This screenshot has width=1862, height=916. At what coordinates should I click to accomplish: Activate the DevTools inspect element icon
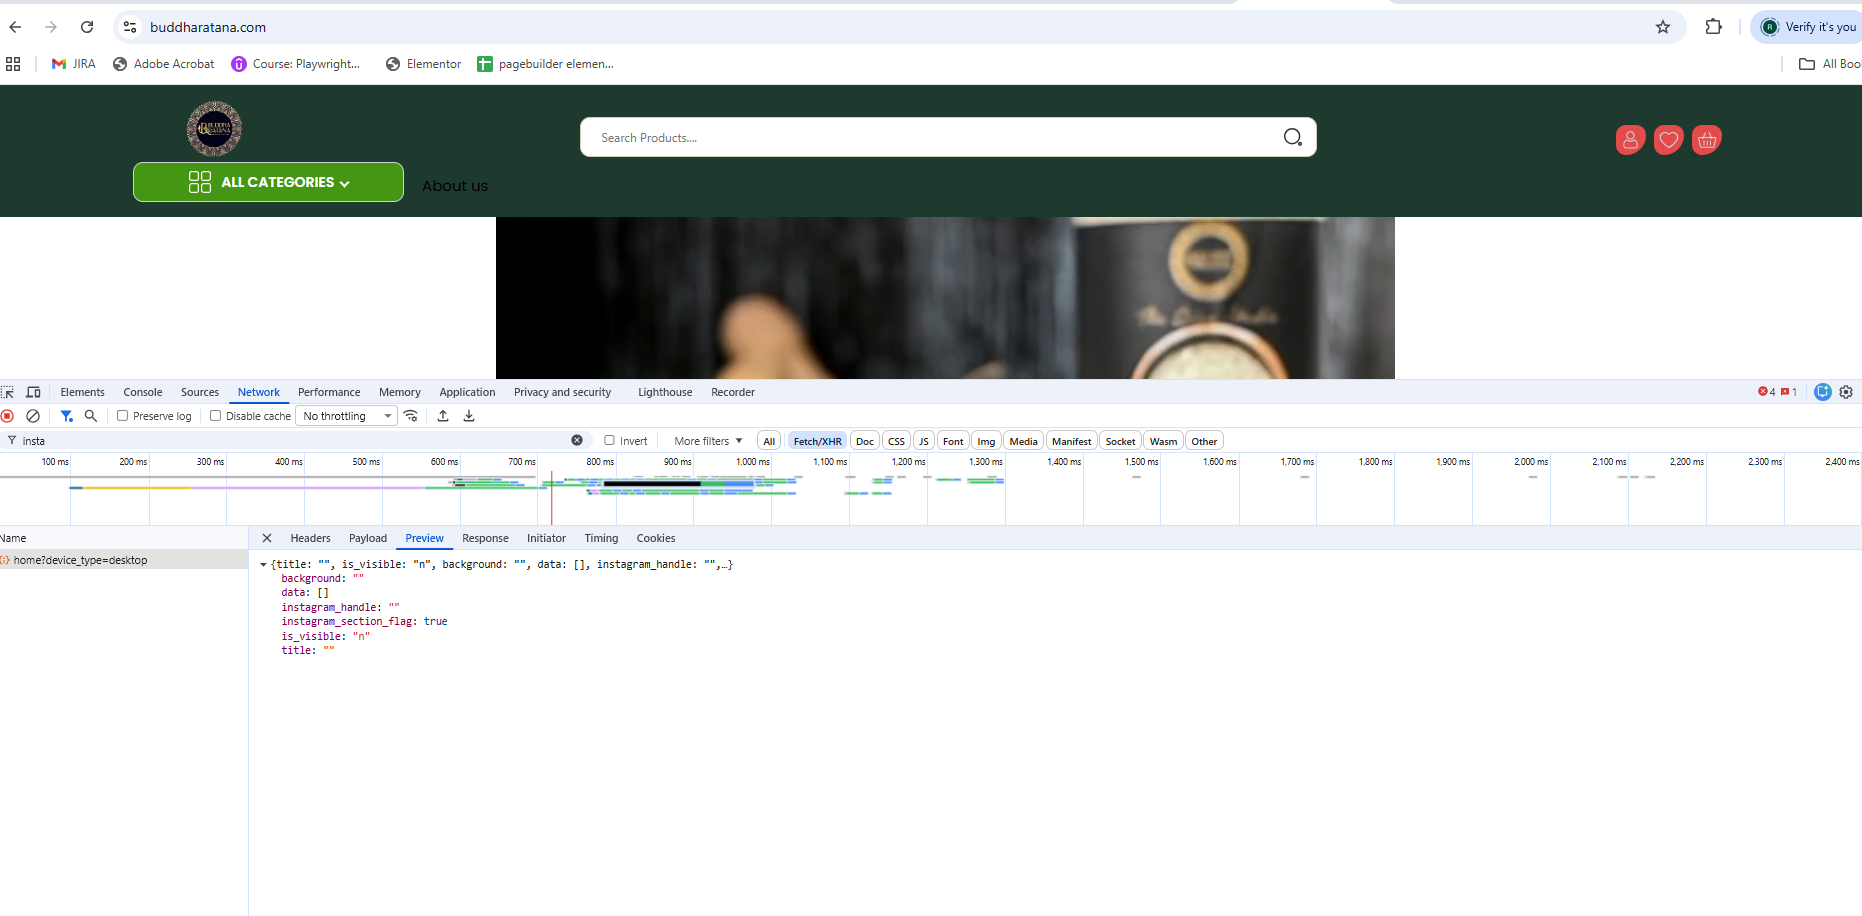(8, 392)
